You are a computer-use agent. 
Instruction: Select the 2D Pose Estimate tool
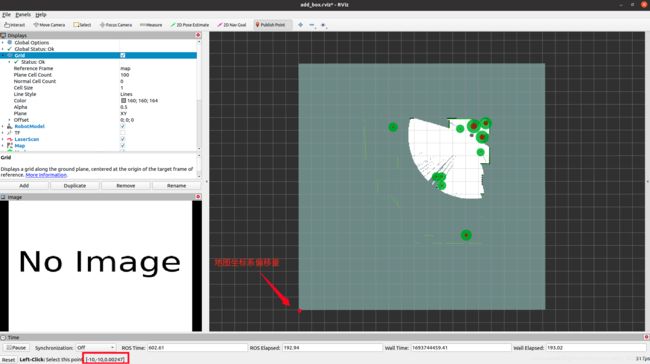[x=190, y=25]
